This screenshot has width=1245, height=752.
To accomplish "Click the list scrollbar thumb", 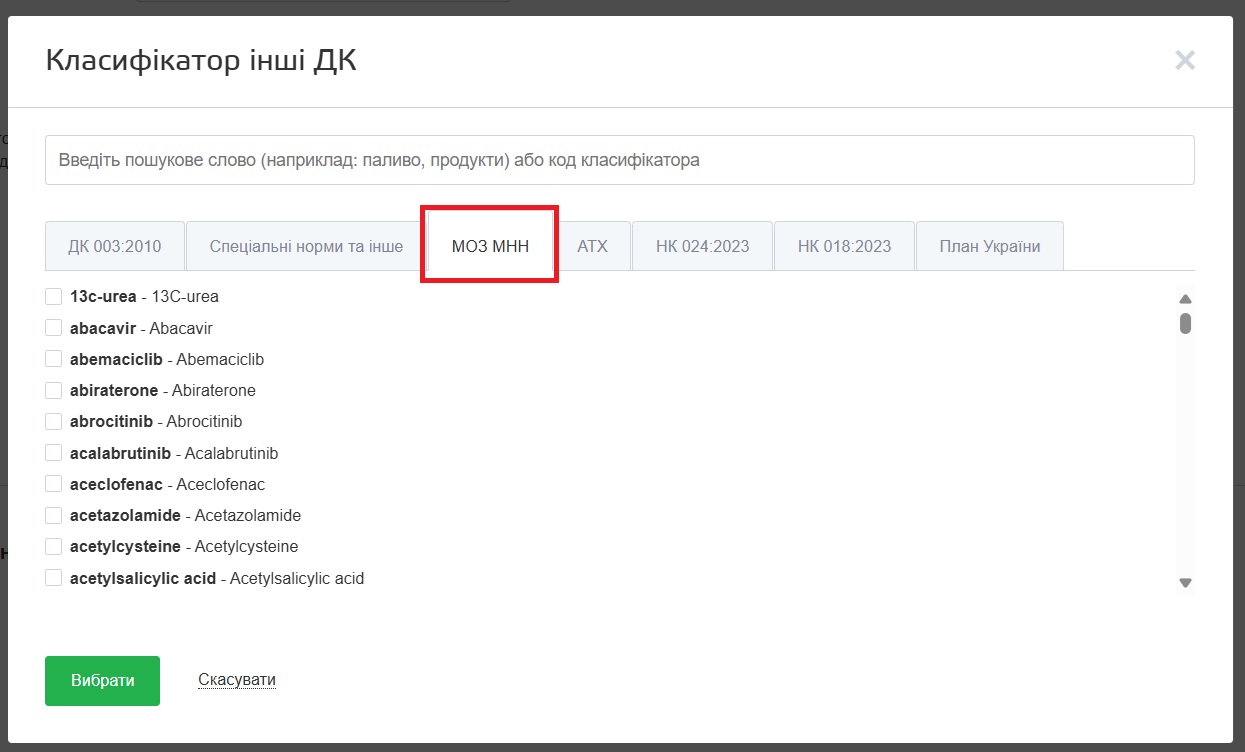I will tap(1185, 323).
